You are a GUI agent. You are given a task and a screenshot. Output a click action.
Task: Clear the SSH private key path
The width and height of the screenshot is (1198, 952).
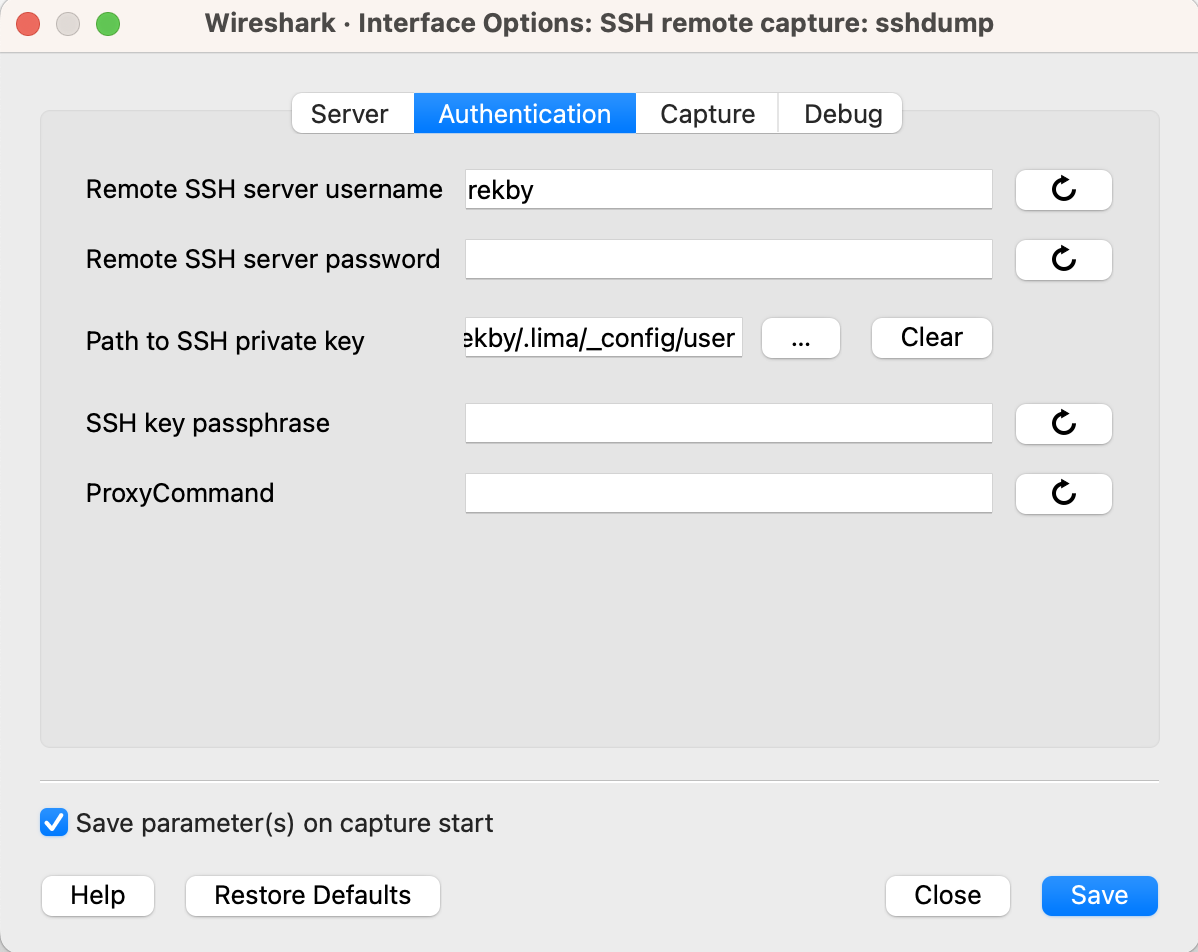coord(930,338)
